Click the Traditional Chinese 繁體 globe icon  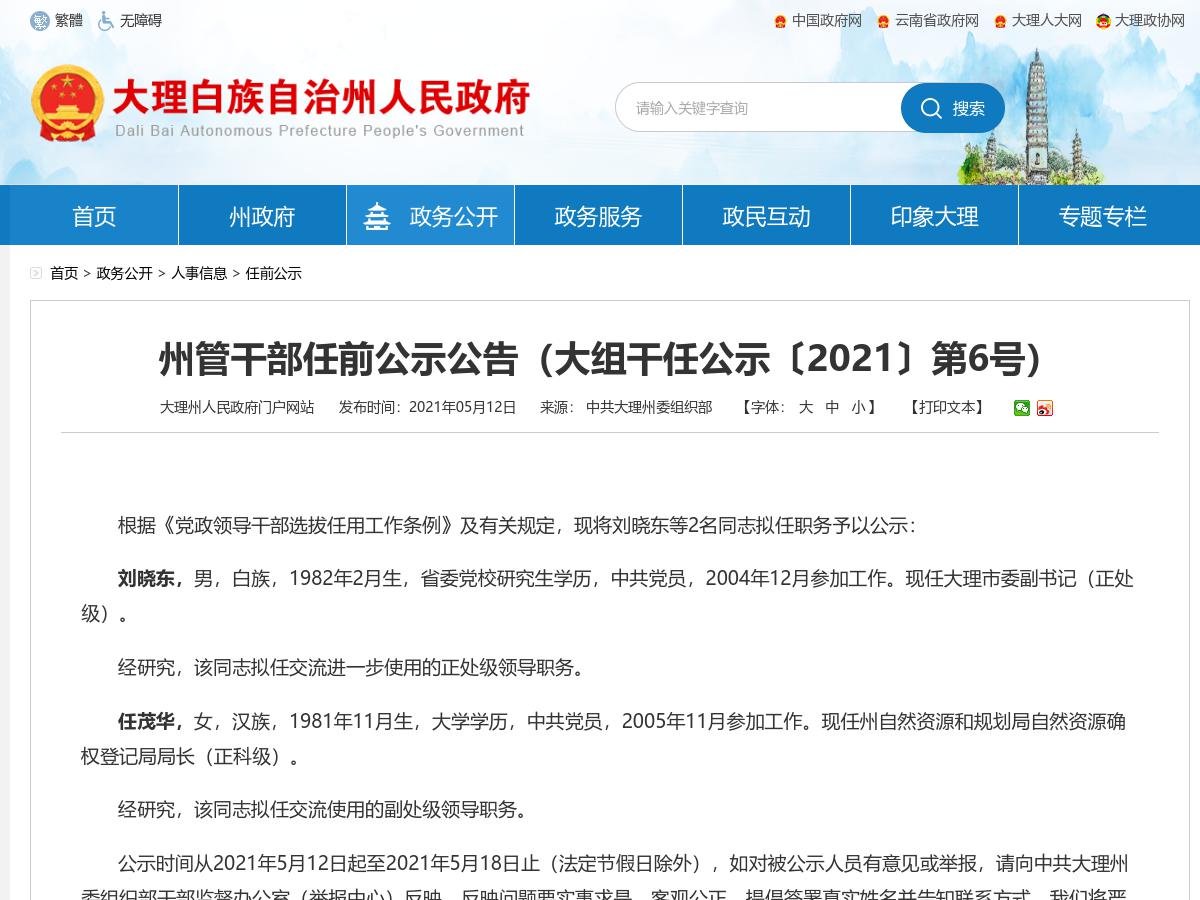point(40,21)
